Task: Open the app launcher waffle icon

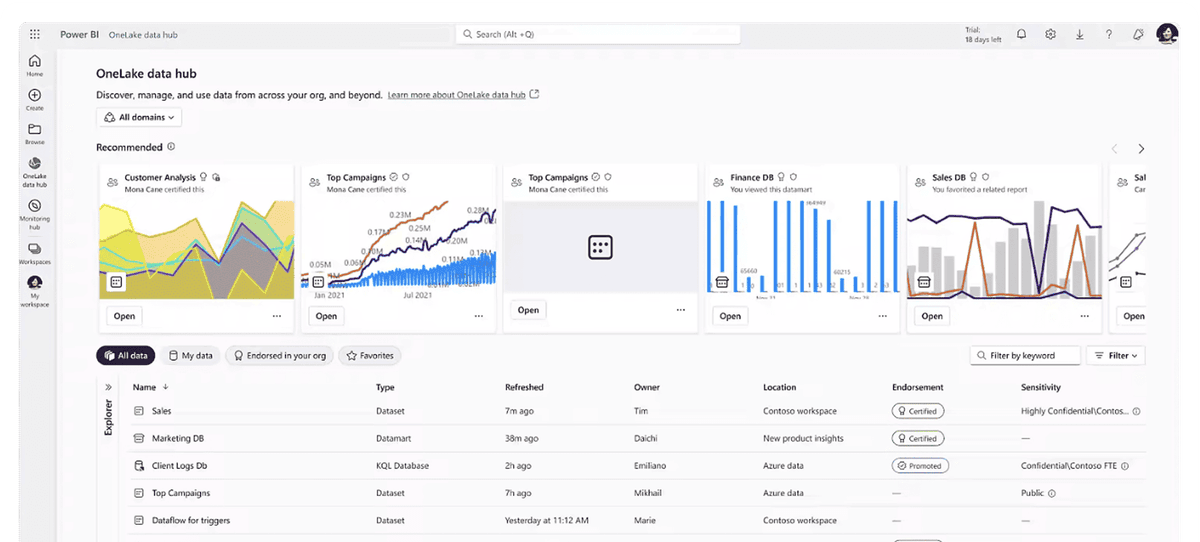Action: coord(35,34)
